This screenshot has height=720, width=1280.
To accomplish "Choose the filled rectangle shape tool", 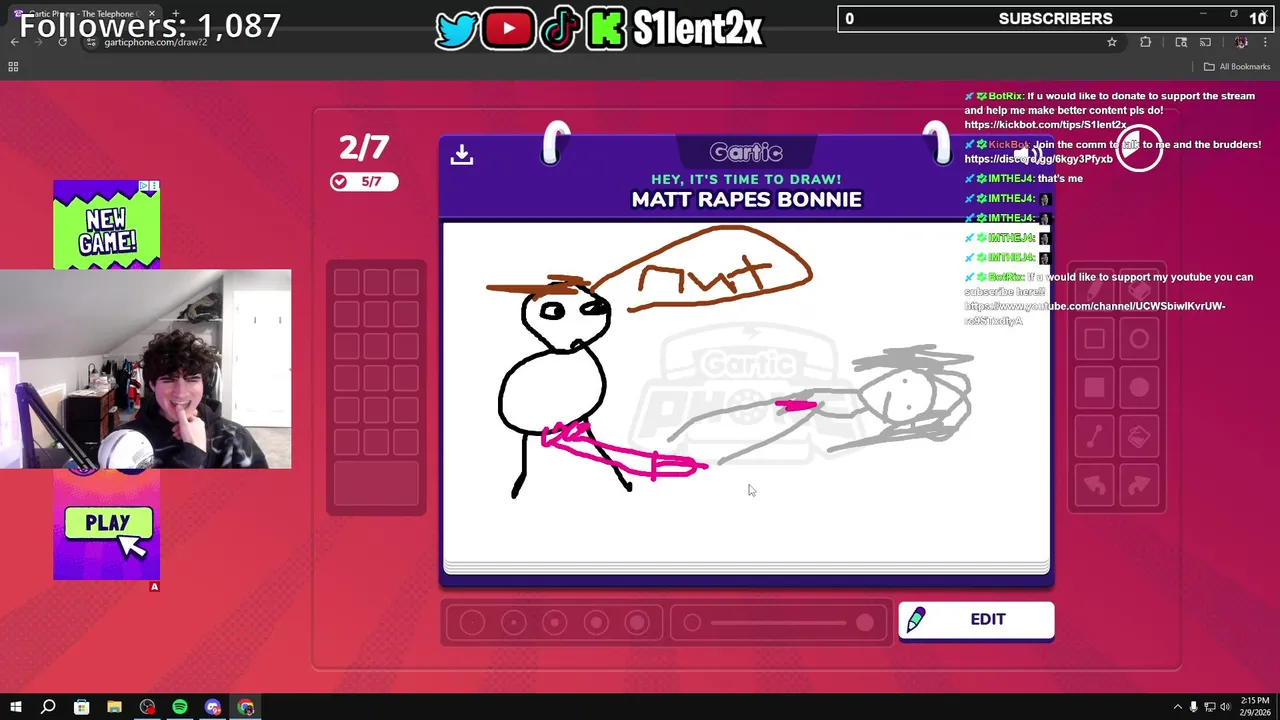I will coord(1094,388).
